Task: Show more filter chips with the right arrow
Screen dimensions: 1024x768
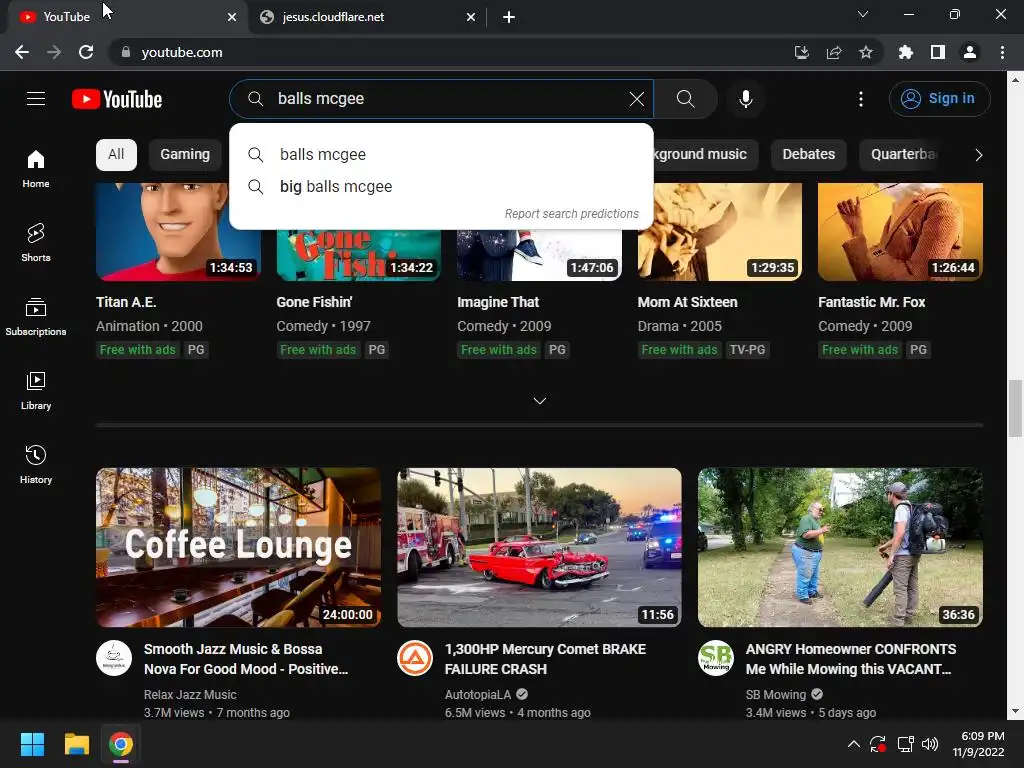Action: click(978, 155)
